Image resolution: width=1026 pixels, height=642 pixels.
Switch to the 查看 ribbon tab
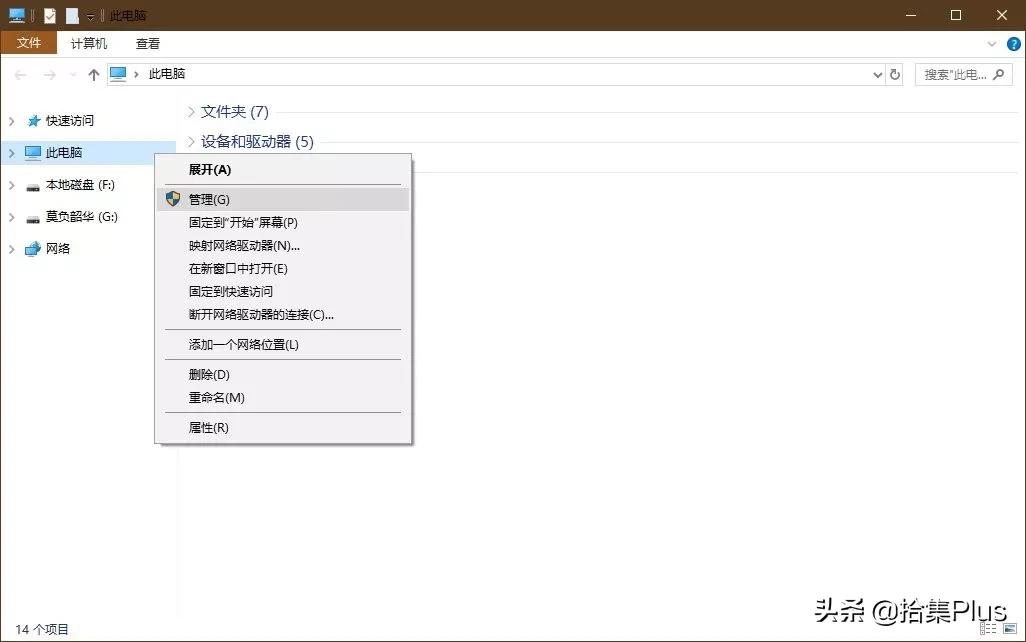point(147,43)
